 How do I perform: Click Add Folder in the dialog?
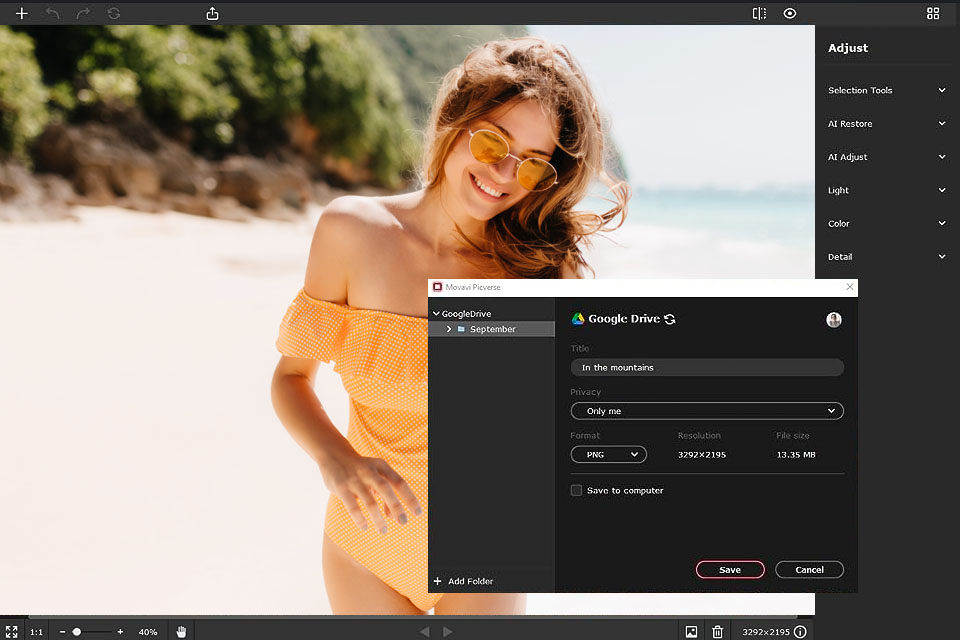coord(463,581)
